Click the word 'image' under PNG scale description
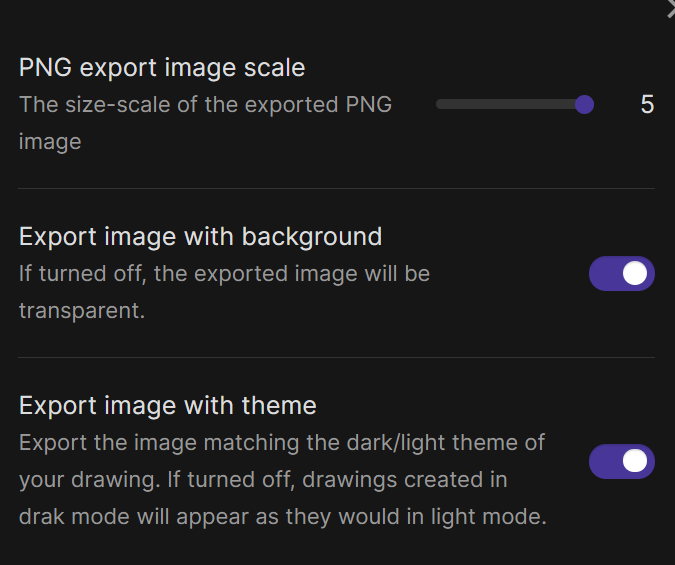675x565 pixels. 50,143
